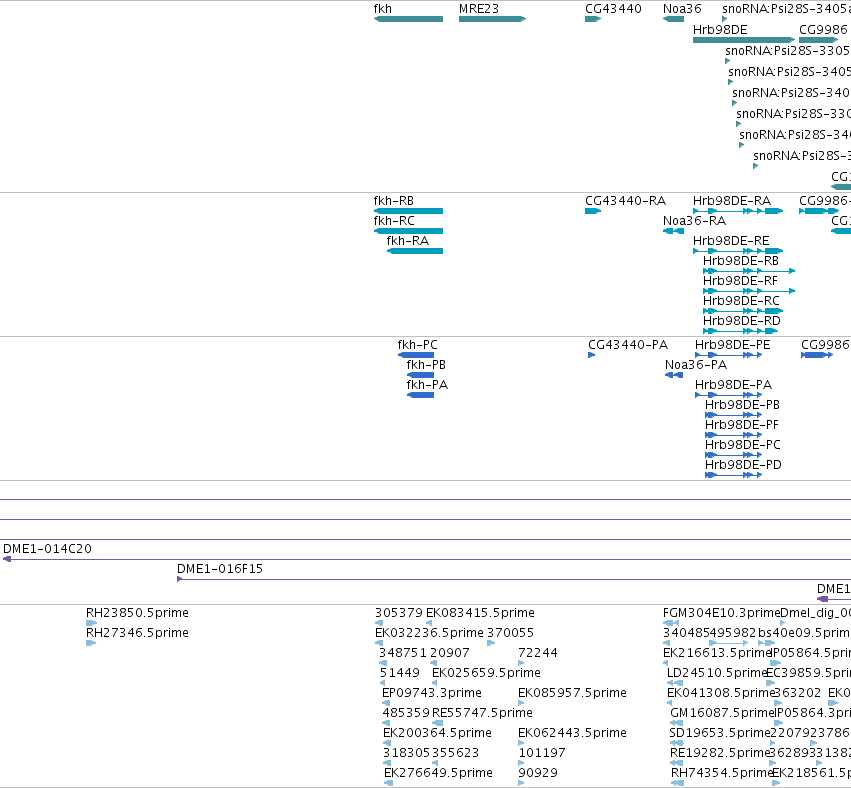
Task: Select the DME1-014C20 clone arrowhead
Action: click(x=7, y=559)
